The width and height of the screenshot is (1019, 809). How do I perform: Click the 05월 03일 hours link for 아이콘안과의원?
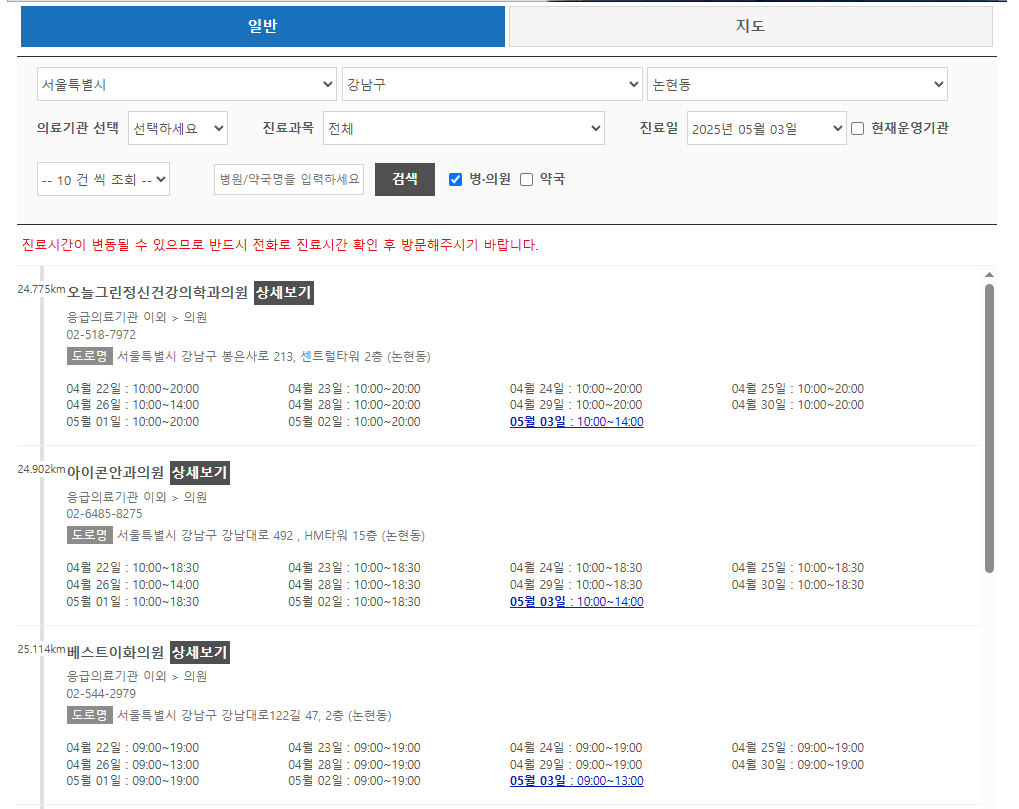576,601
